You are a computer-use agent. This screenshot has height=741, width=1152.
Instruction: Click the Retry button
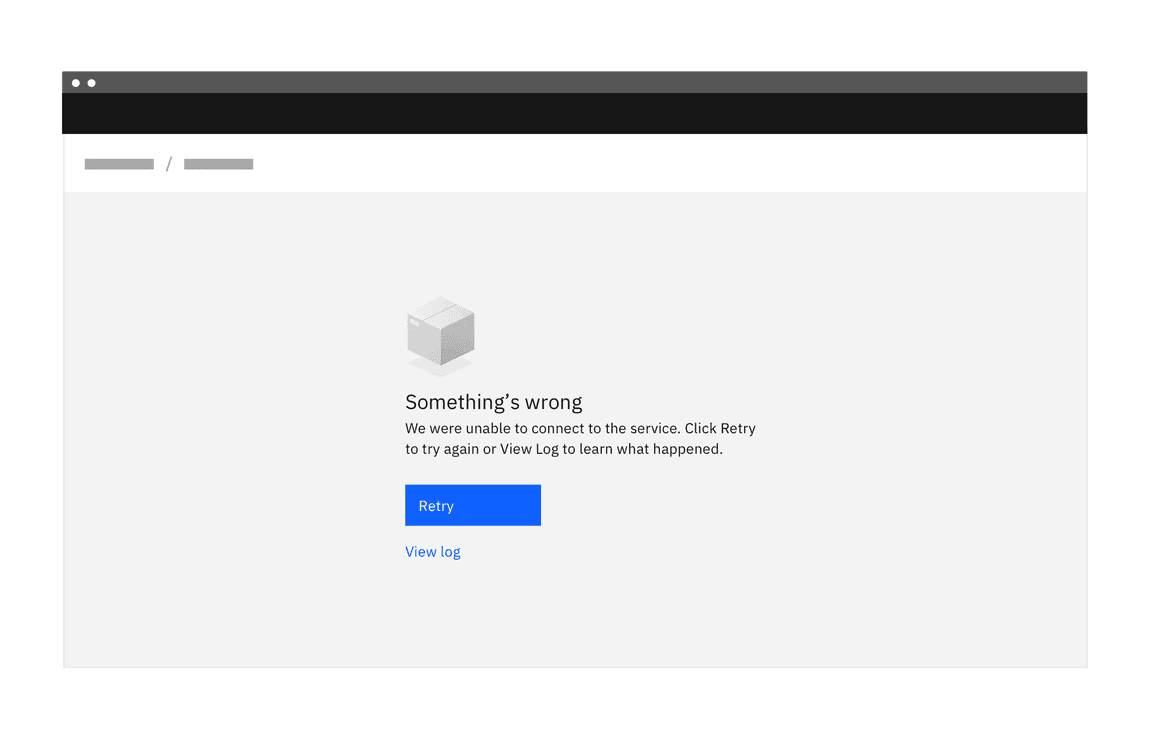coord(472,505)
